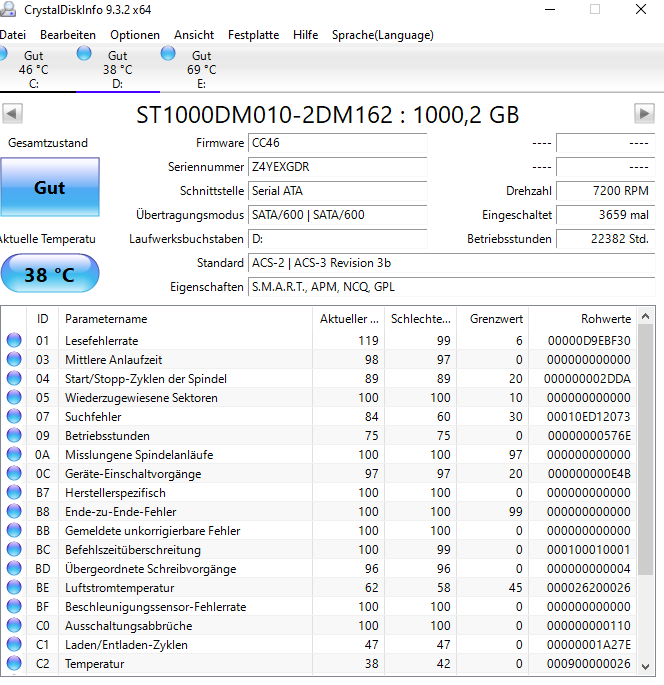This screenshot has height=685, width=664.
Task: Click status orb beside Laden/Entladen-Zyklen
Action: pos(14,644)
